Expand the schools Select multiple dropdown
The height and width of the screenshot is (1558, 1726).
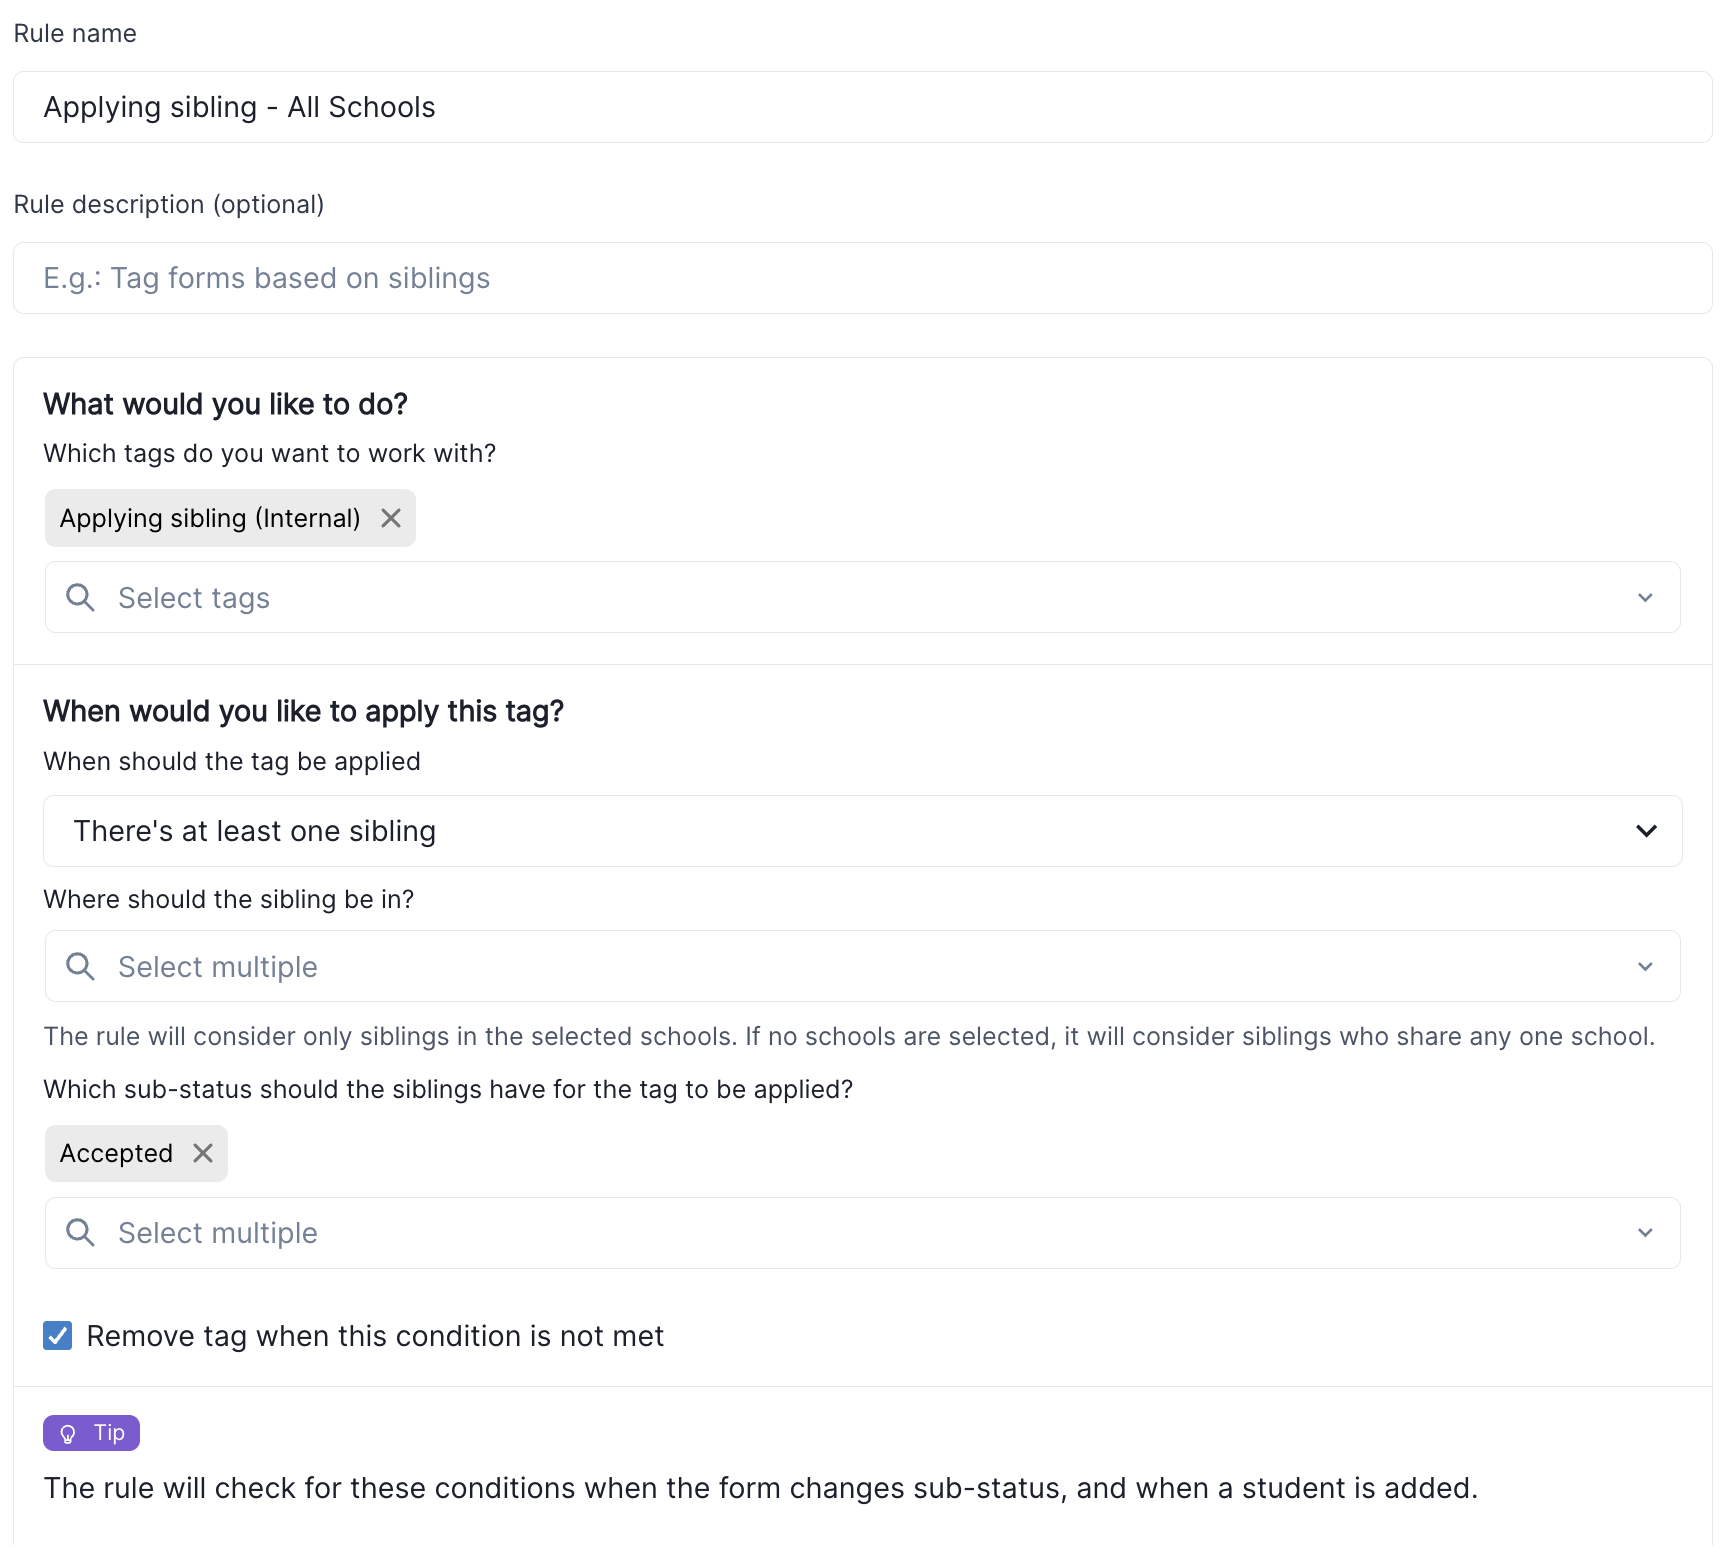pos(1645,966)
